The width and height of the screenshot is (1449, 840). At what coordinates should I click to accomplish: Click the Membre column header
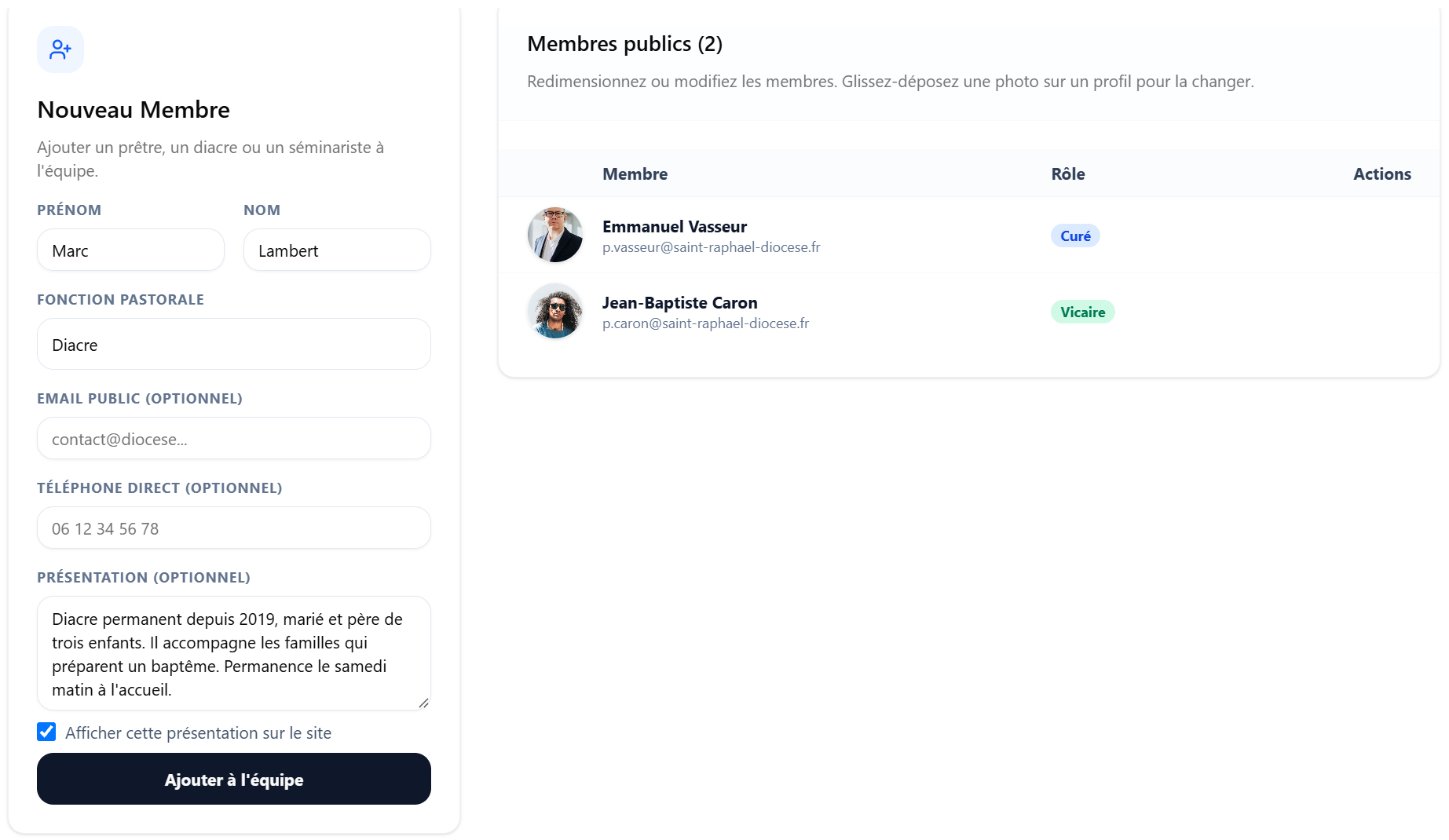pos(635,174)
